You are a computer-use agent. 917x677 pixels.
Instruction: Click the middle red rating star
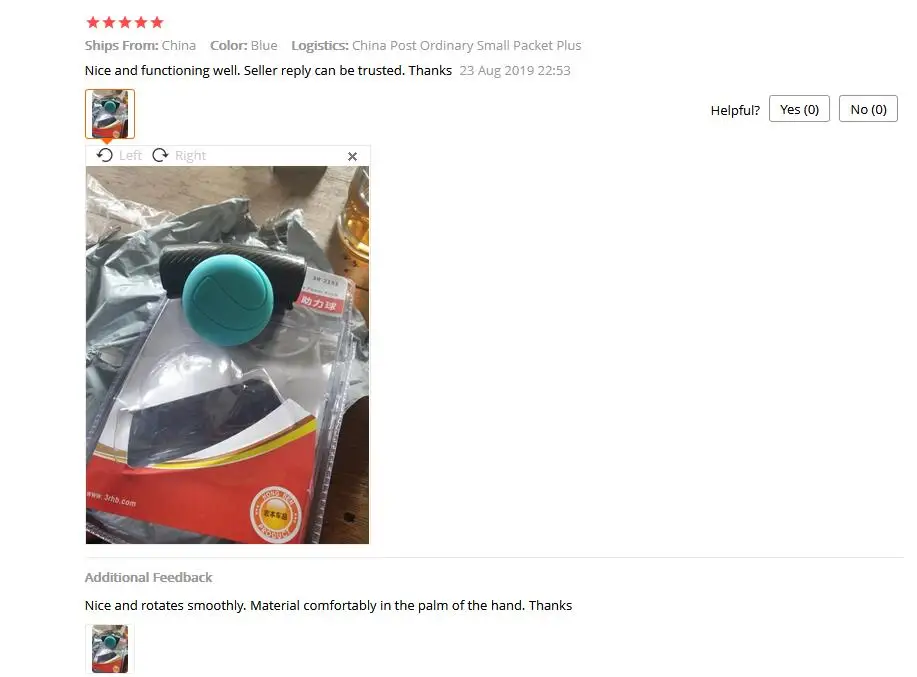[125, 22]
